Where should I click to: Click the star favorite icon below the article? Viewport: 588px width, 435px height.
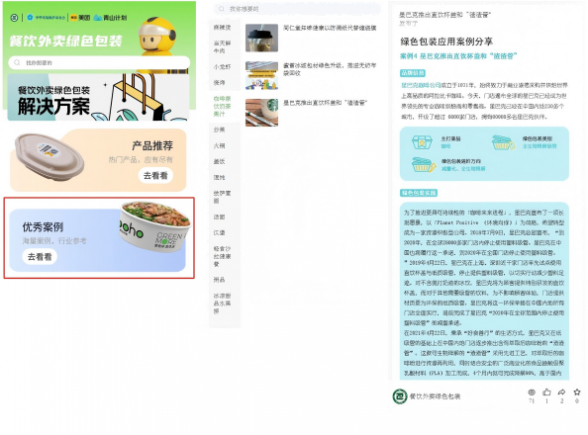point(577,392)
